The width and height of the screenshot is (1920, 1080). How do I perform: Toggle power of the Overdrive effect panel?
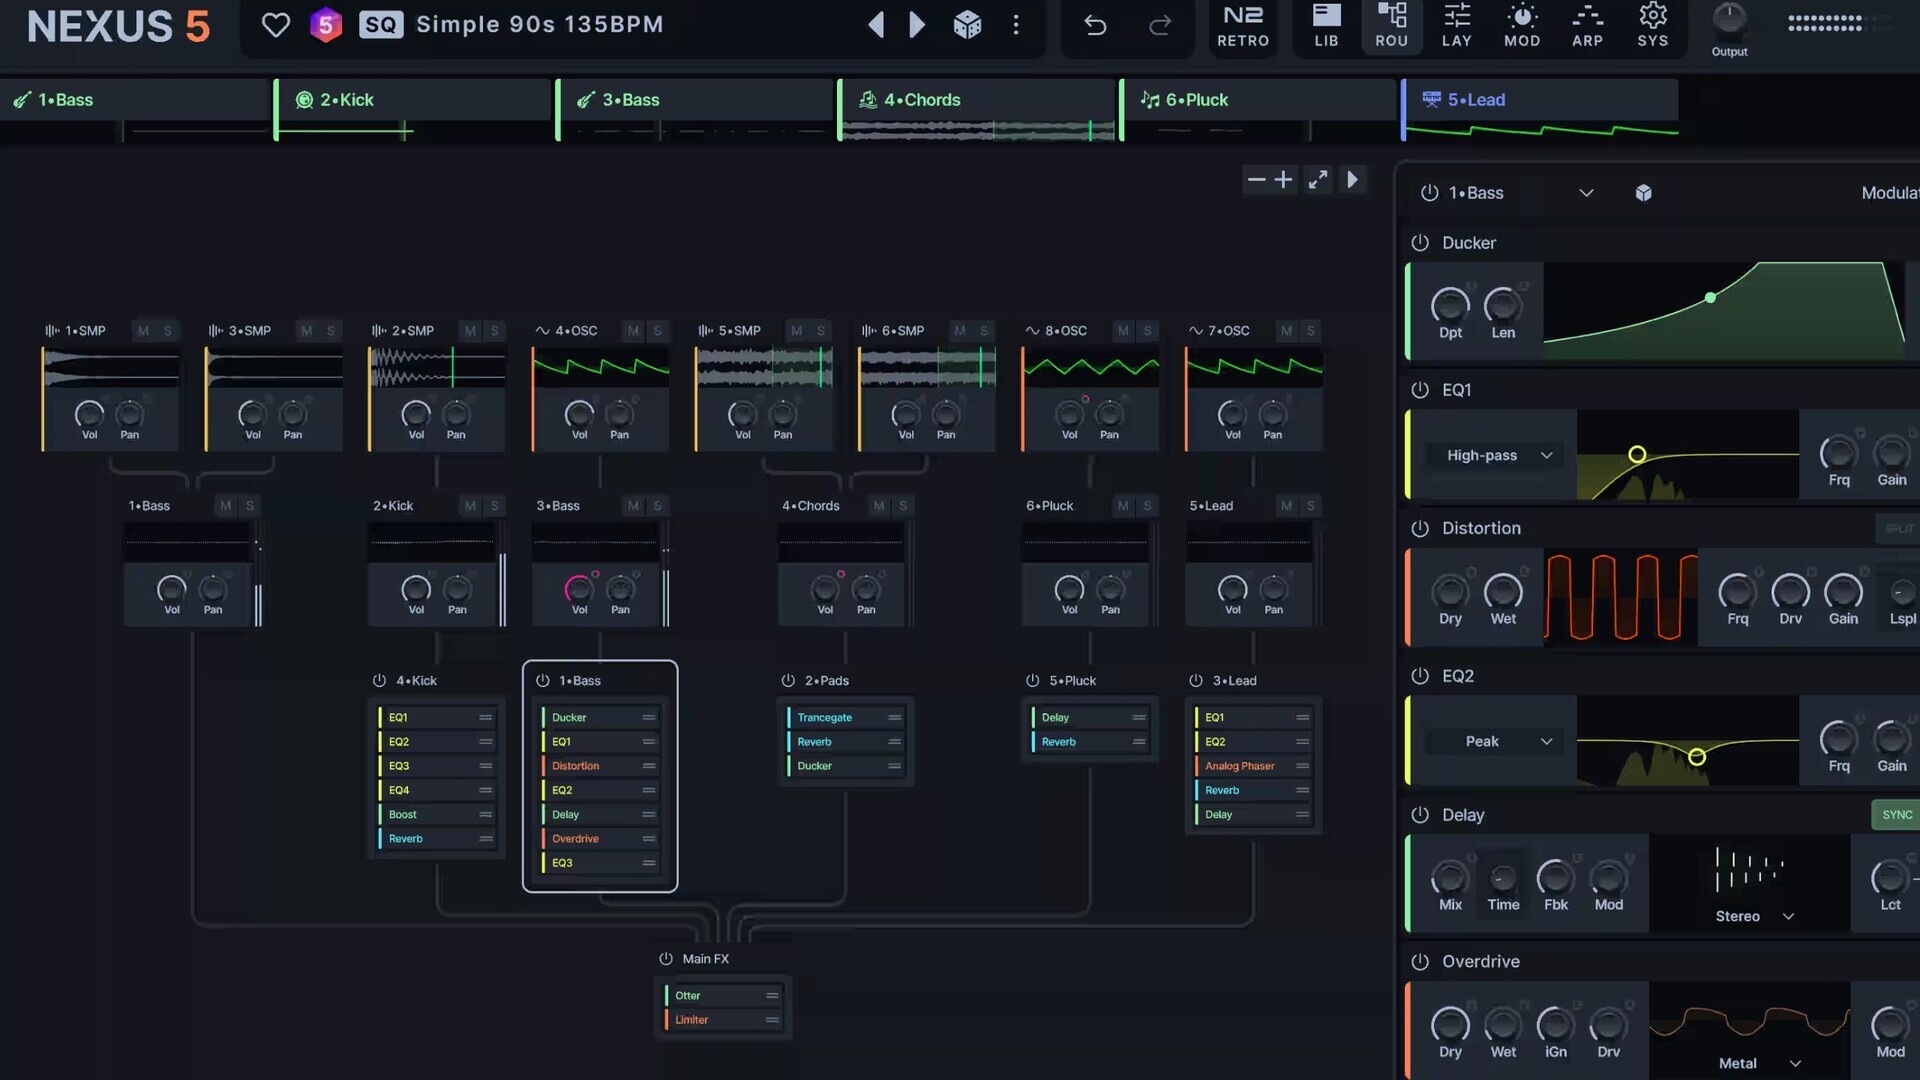point(1420,961)
